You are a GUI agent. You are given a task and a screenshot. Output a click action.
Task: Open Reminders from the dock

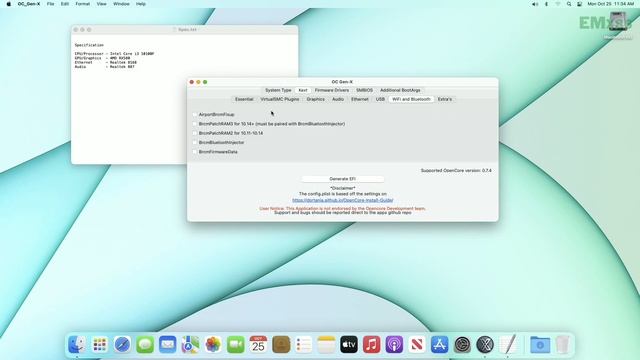[304, 345]
